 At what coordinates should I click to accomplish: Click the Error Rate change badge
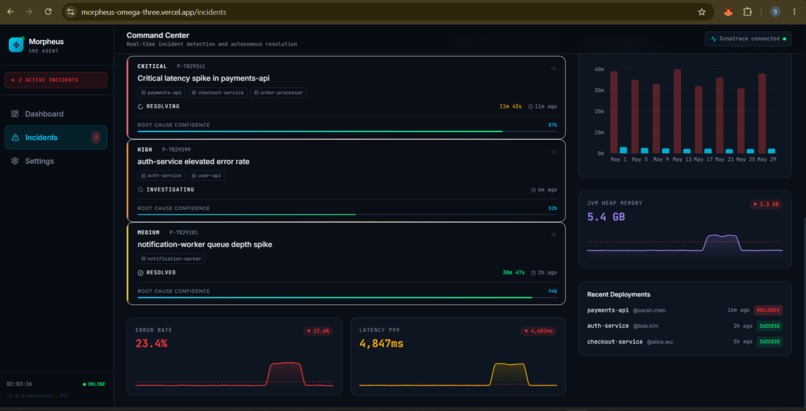tap(318, 331)
